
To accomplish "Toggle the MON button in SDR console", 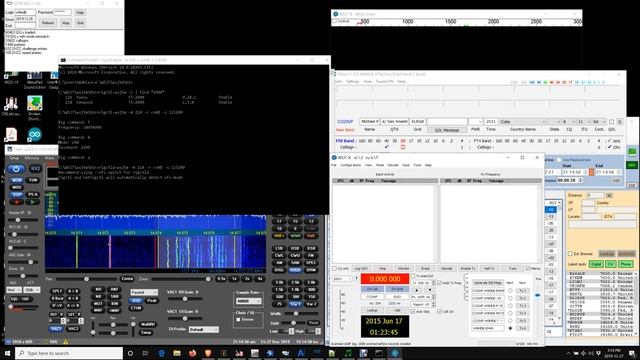I will (17, 180).
